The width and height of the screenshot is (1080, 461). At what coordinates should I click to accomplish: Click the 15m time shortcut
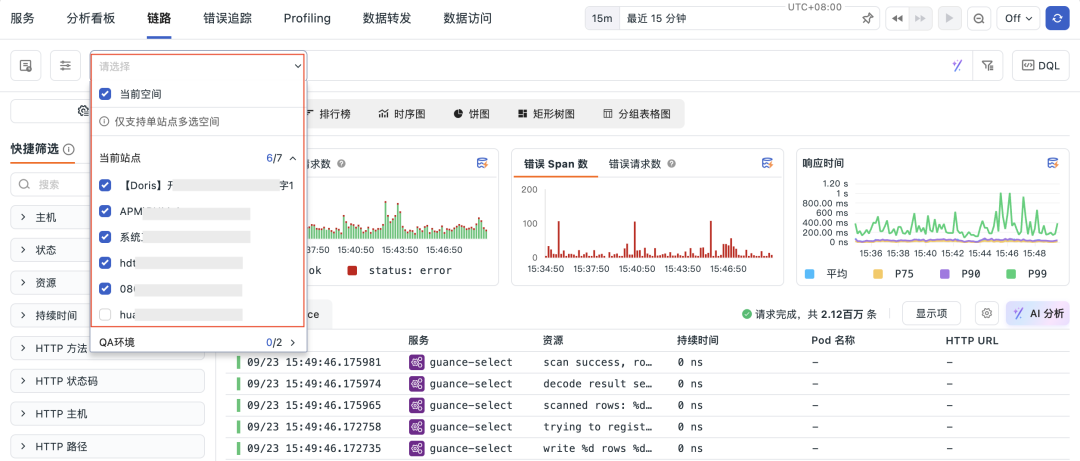tap(603, 19)
